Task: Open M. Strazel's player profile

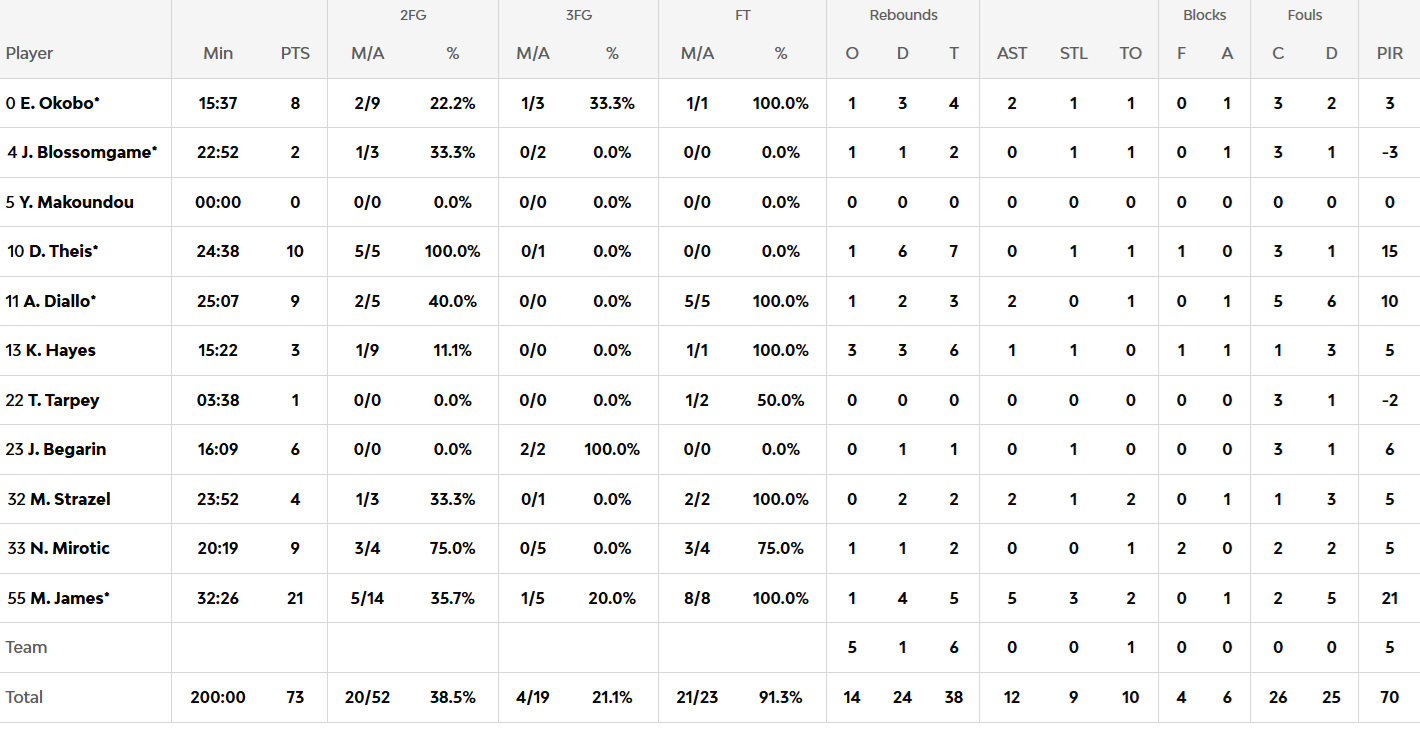Action: pos(70,499)
